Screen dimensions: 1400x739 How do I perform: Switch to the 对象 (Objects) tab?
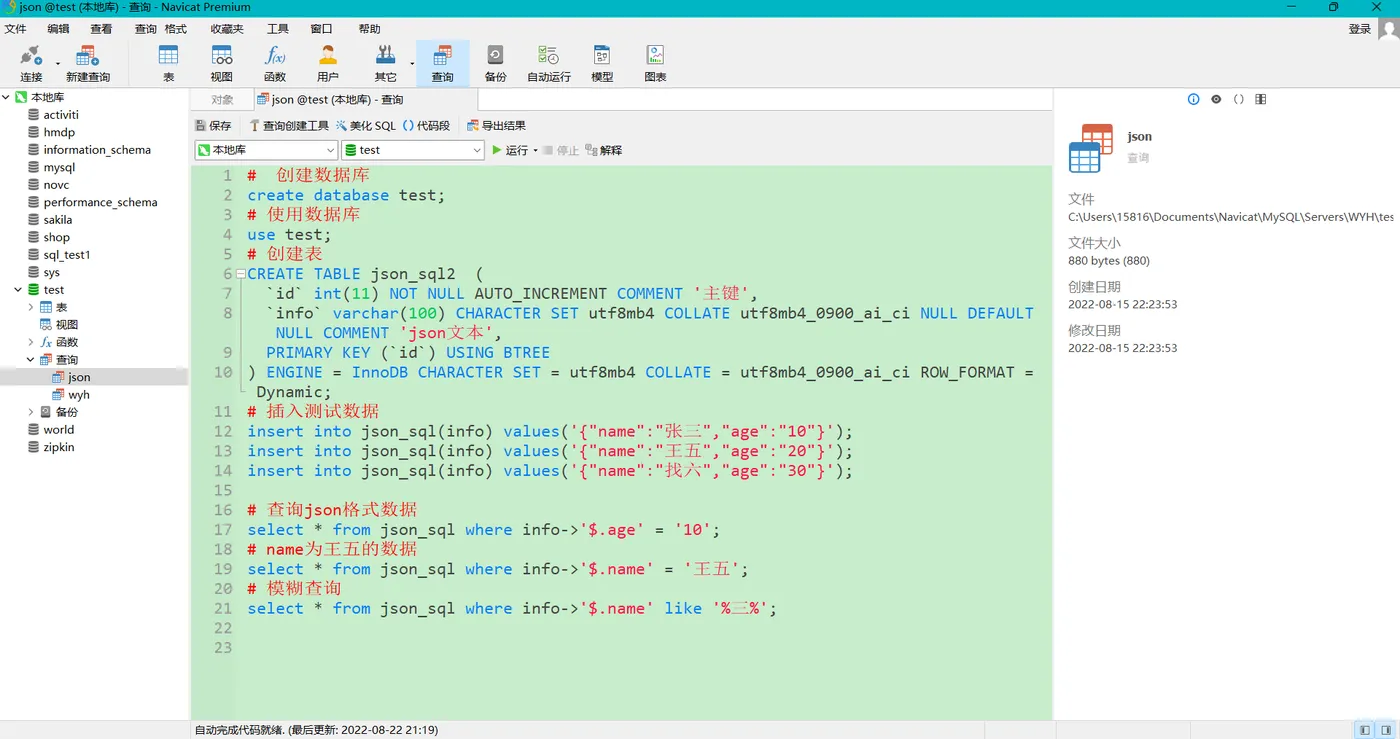[x=222, y=99]
